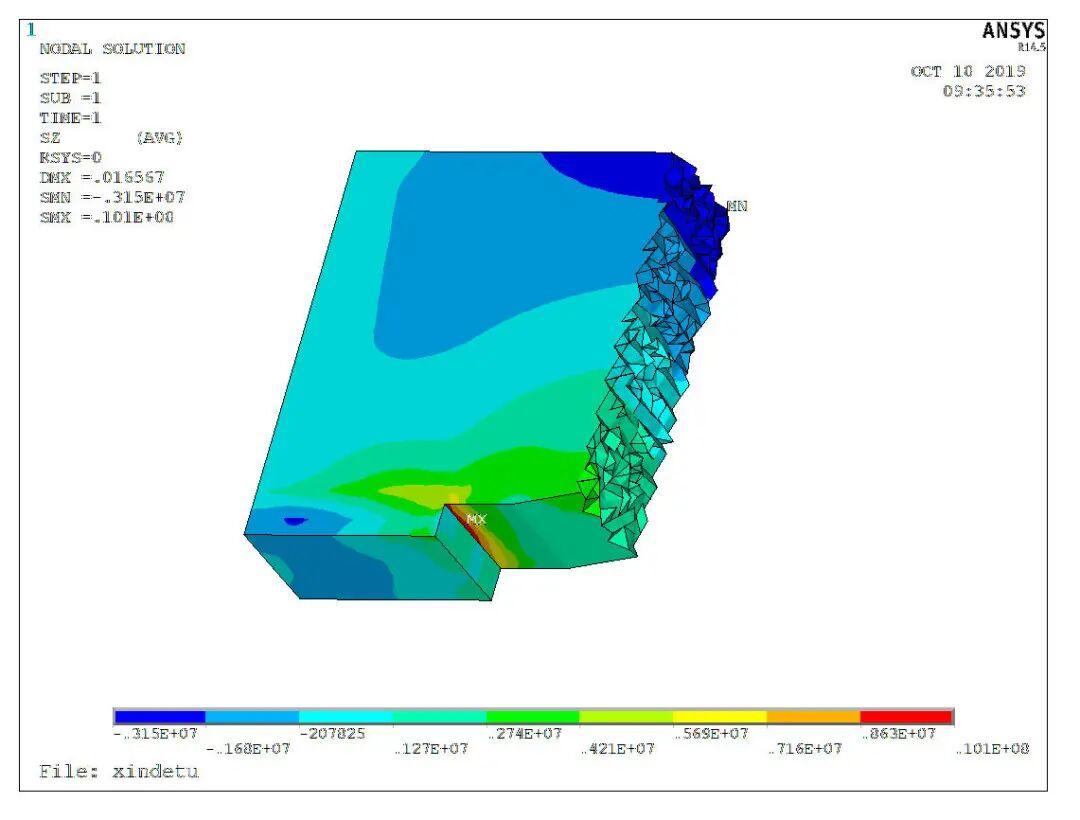
Task: Click the R14.5 version text
Action: [1032, 47]
